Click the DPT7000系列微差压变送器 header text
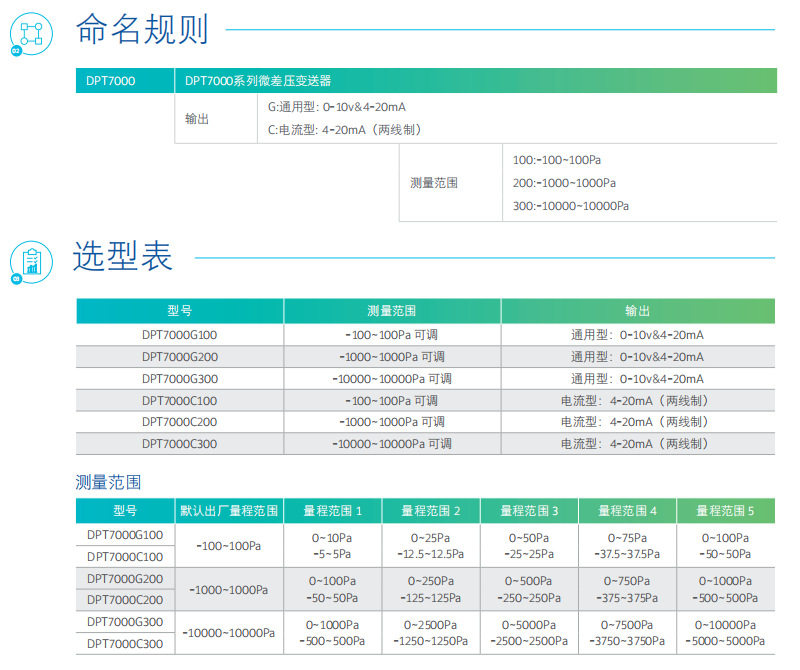Image resolution: width=800 pixels, height=670 pixels. point(258,81)
